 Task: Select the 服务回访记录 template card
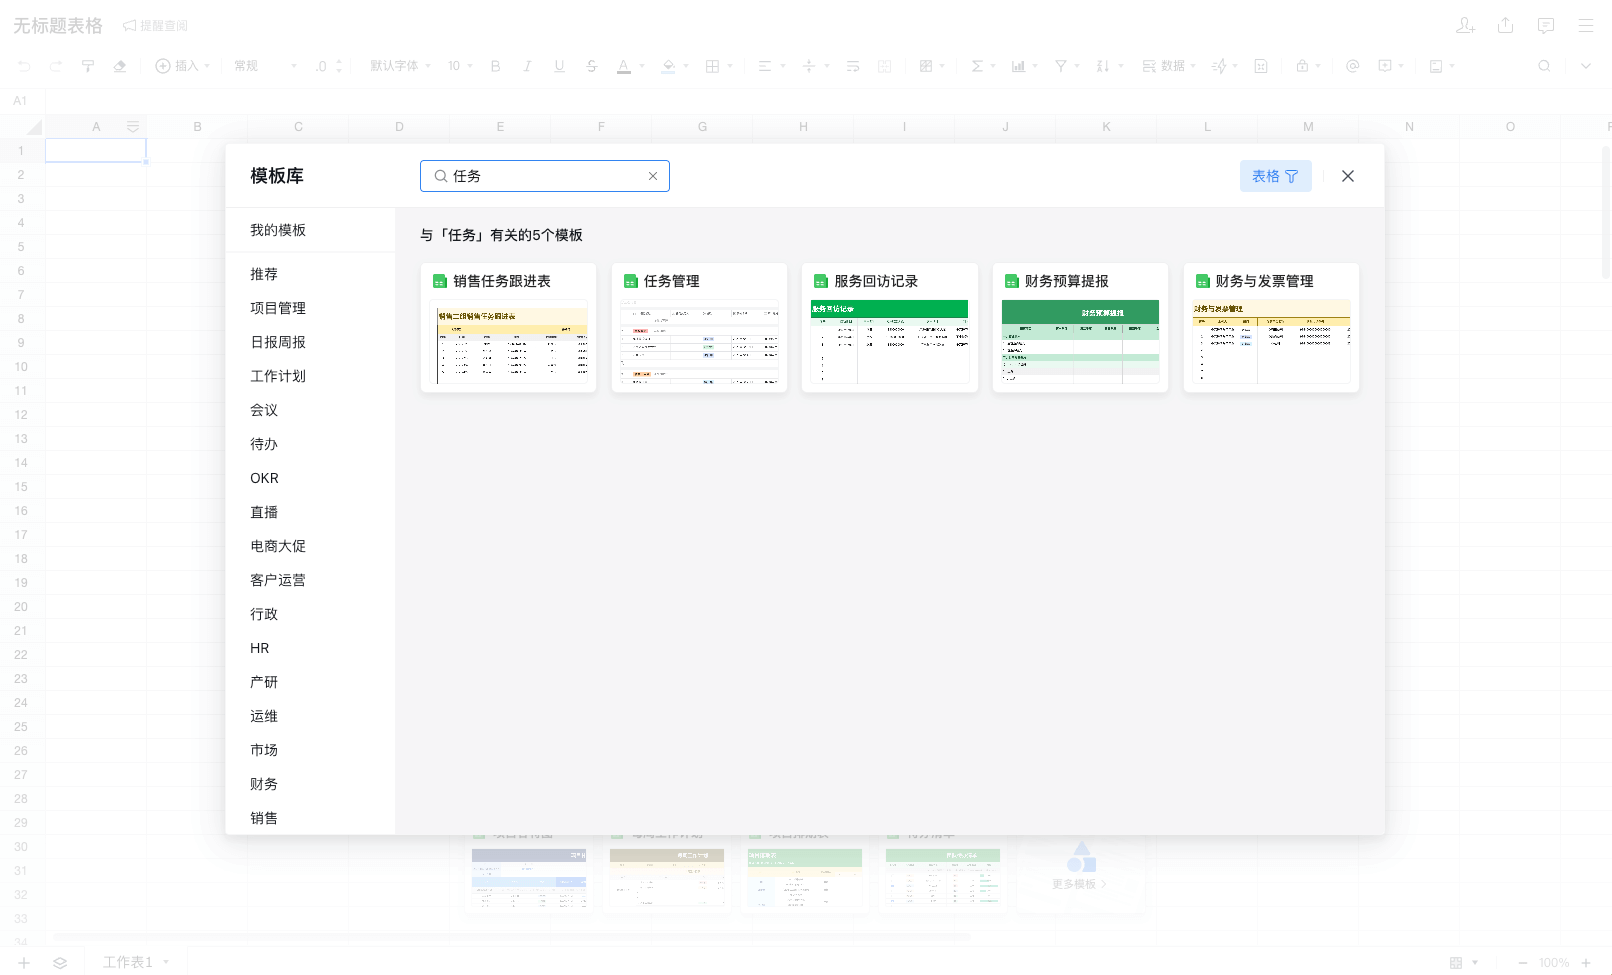889,328
